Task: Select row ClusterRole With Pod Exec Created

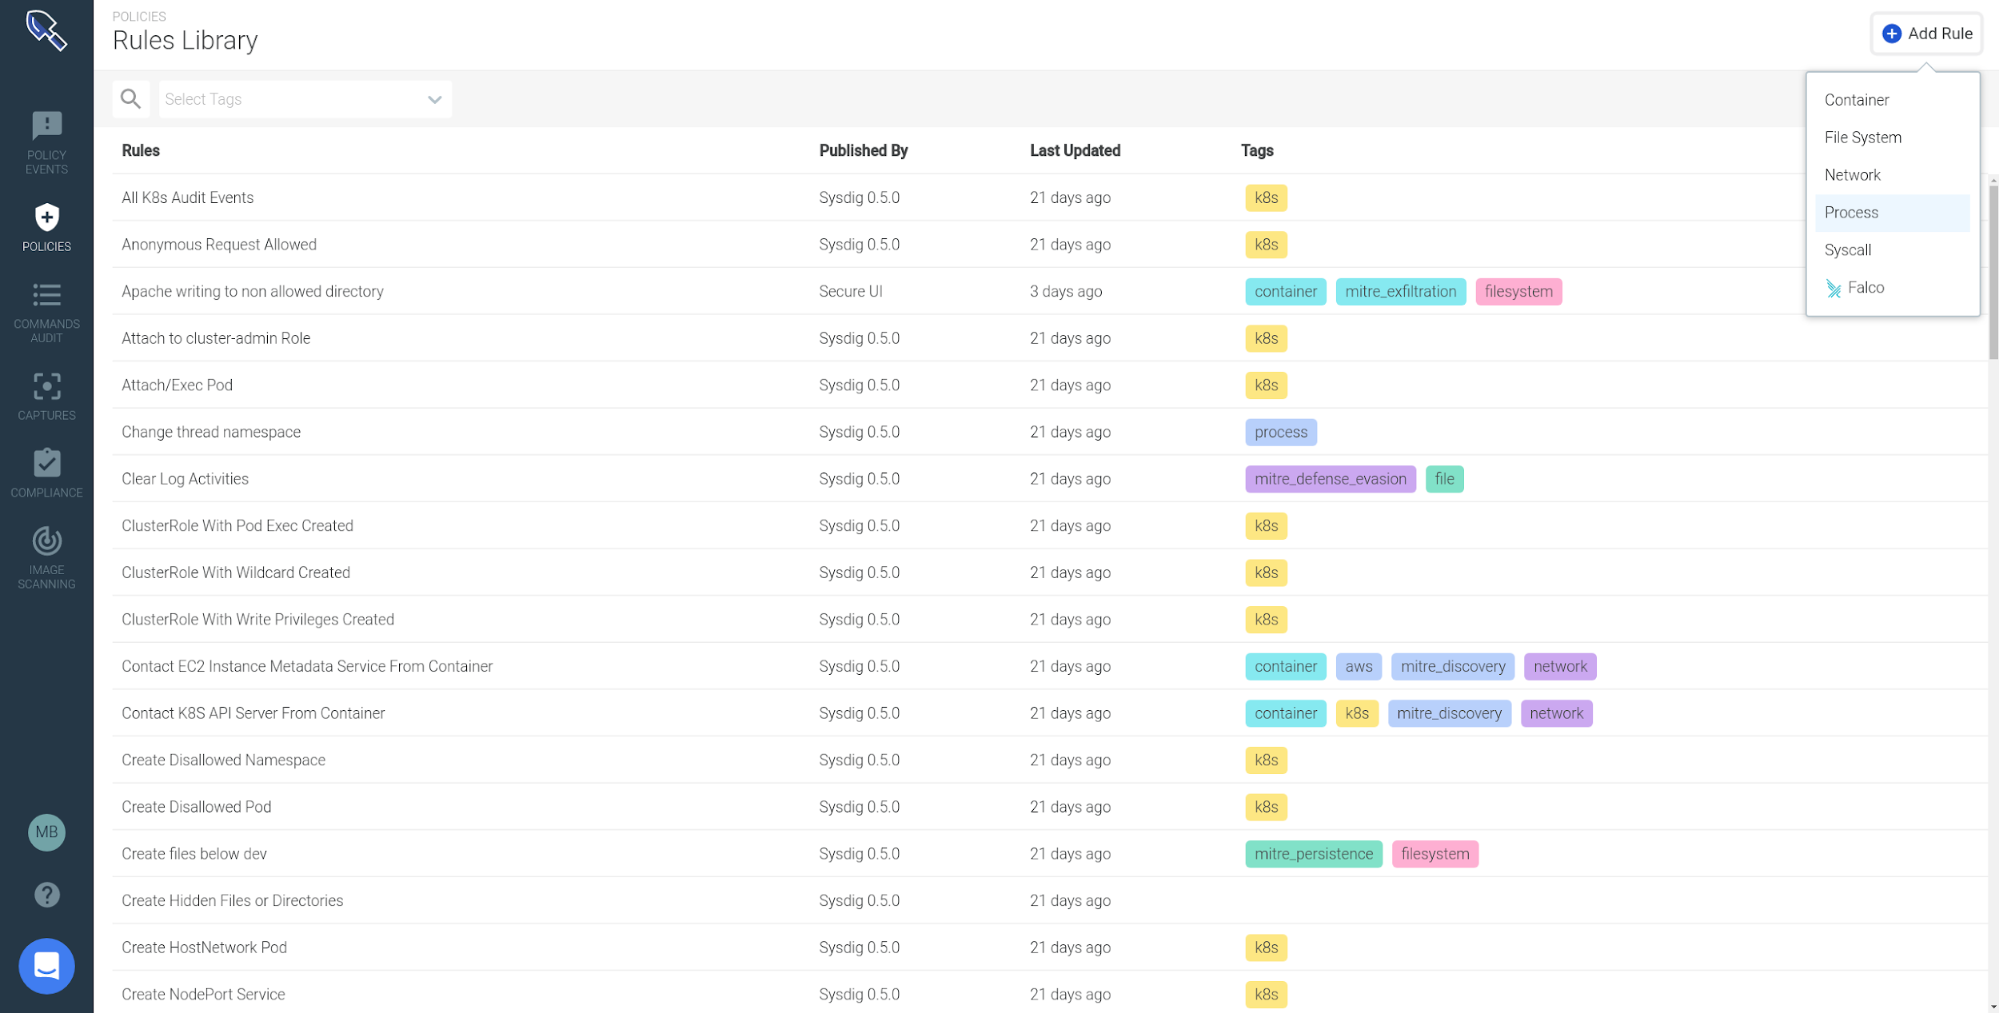Action: point(1049,527)
